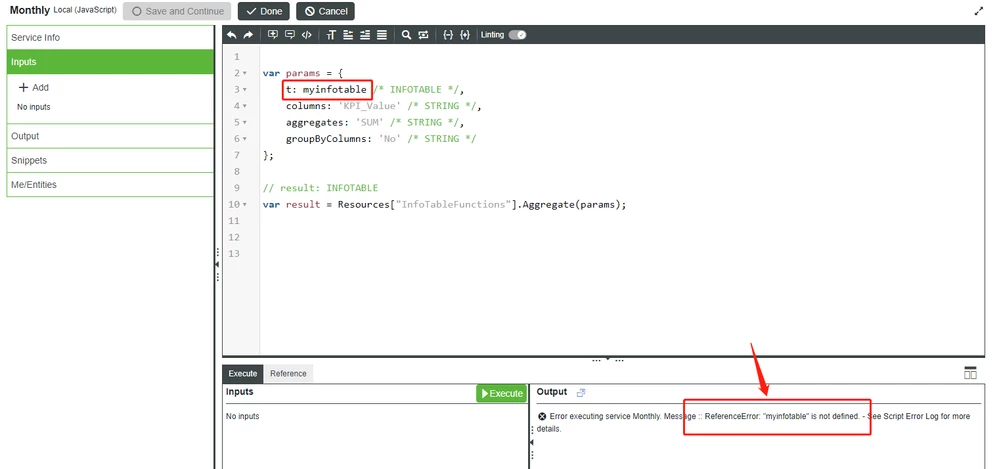The width and height of the screenshot is (999, 469).
Task: Open the Service Info section
Action: coord(110,38)
